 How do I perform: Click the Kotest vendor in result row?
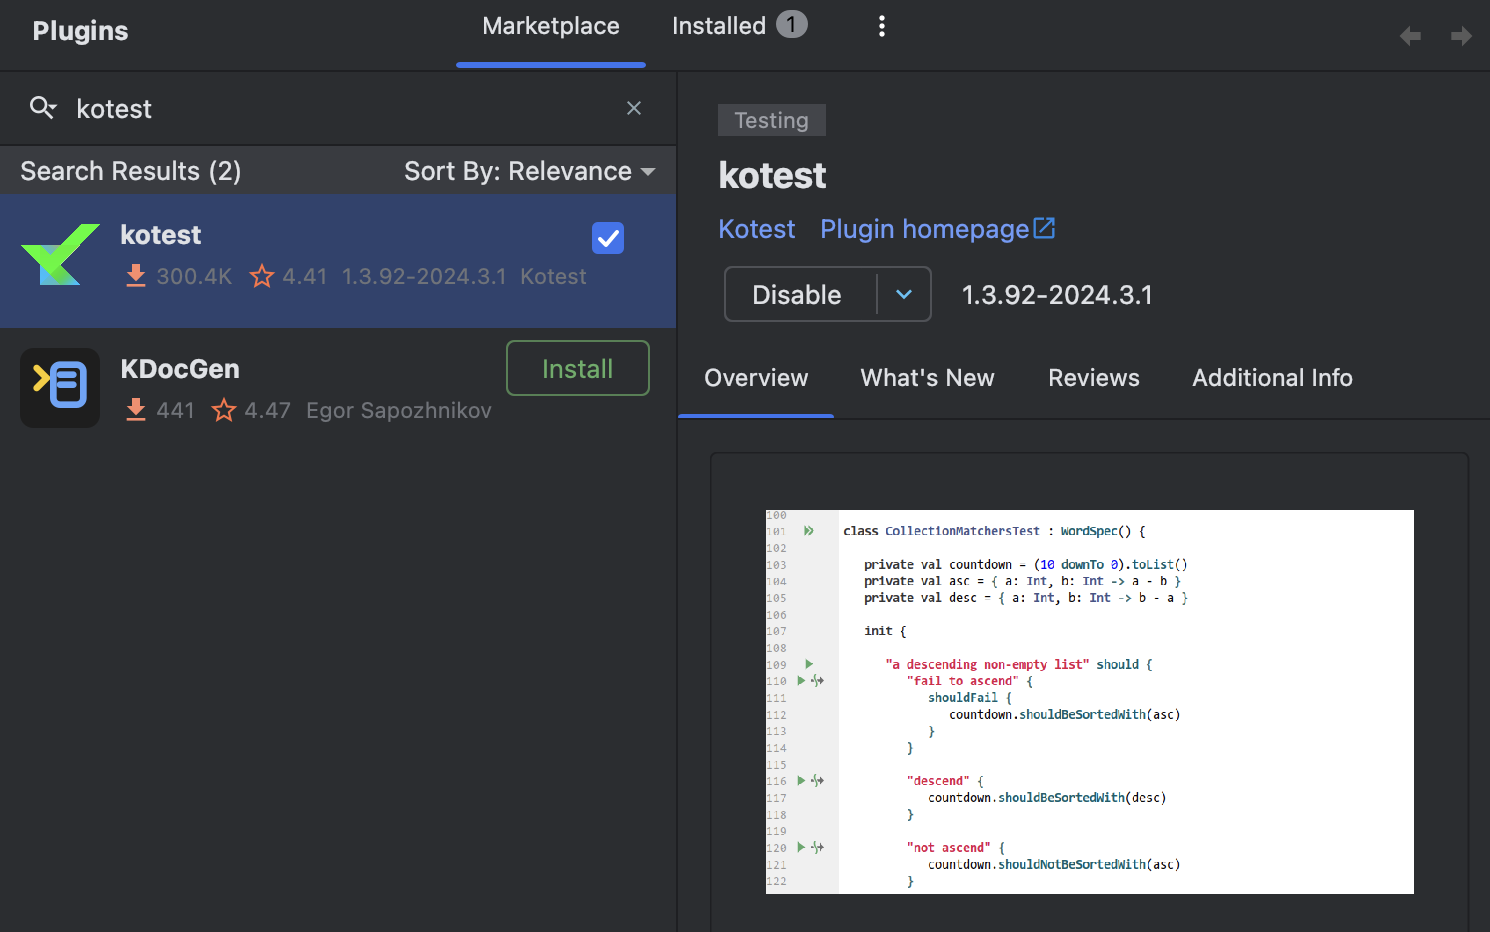coord(553,276)
